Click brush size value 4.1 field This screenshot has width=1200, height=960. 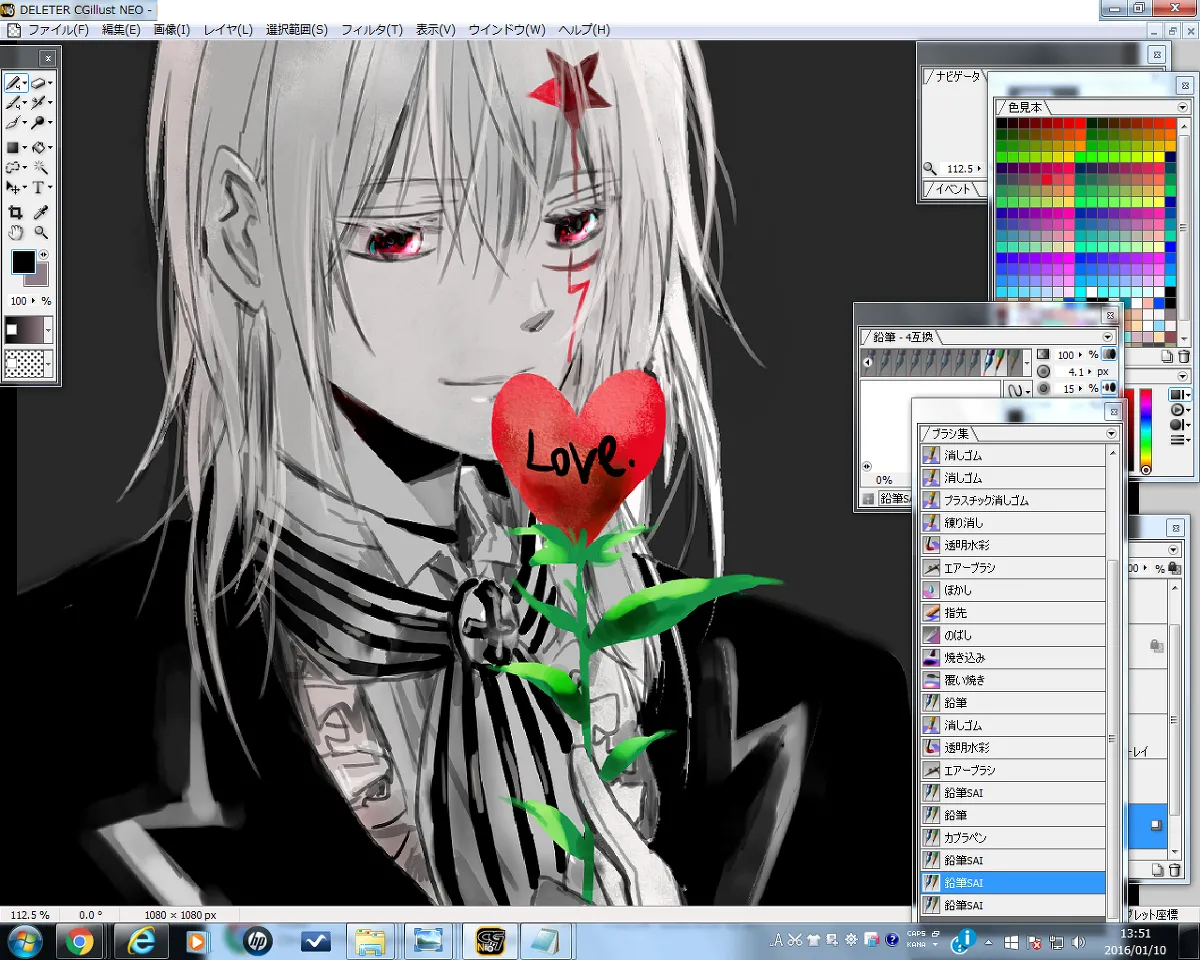pos(1075,371)
